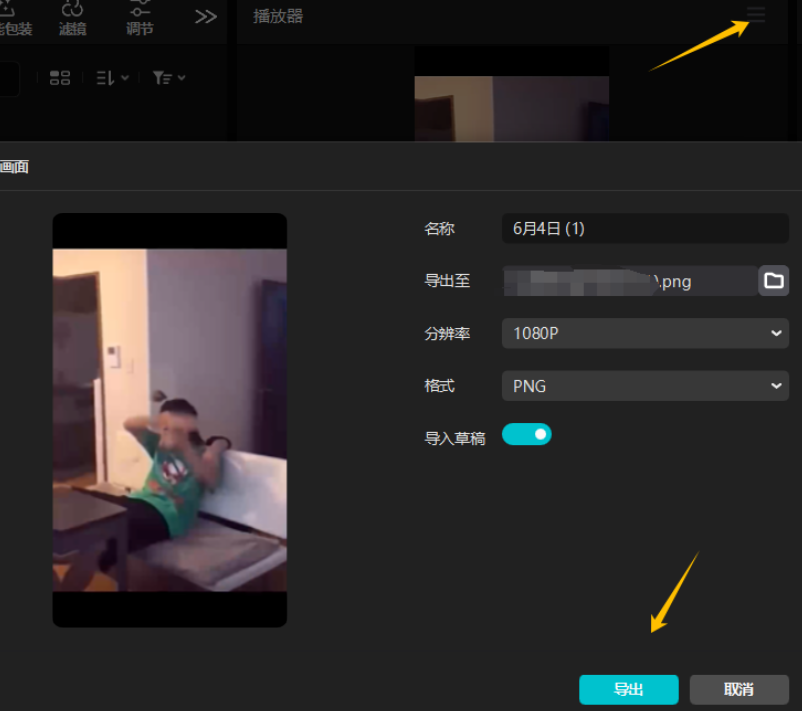Open the 滤镜 (Filters) panel

coord(72,19)
